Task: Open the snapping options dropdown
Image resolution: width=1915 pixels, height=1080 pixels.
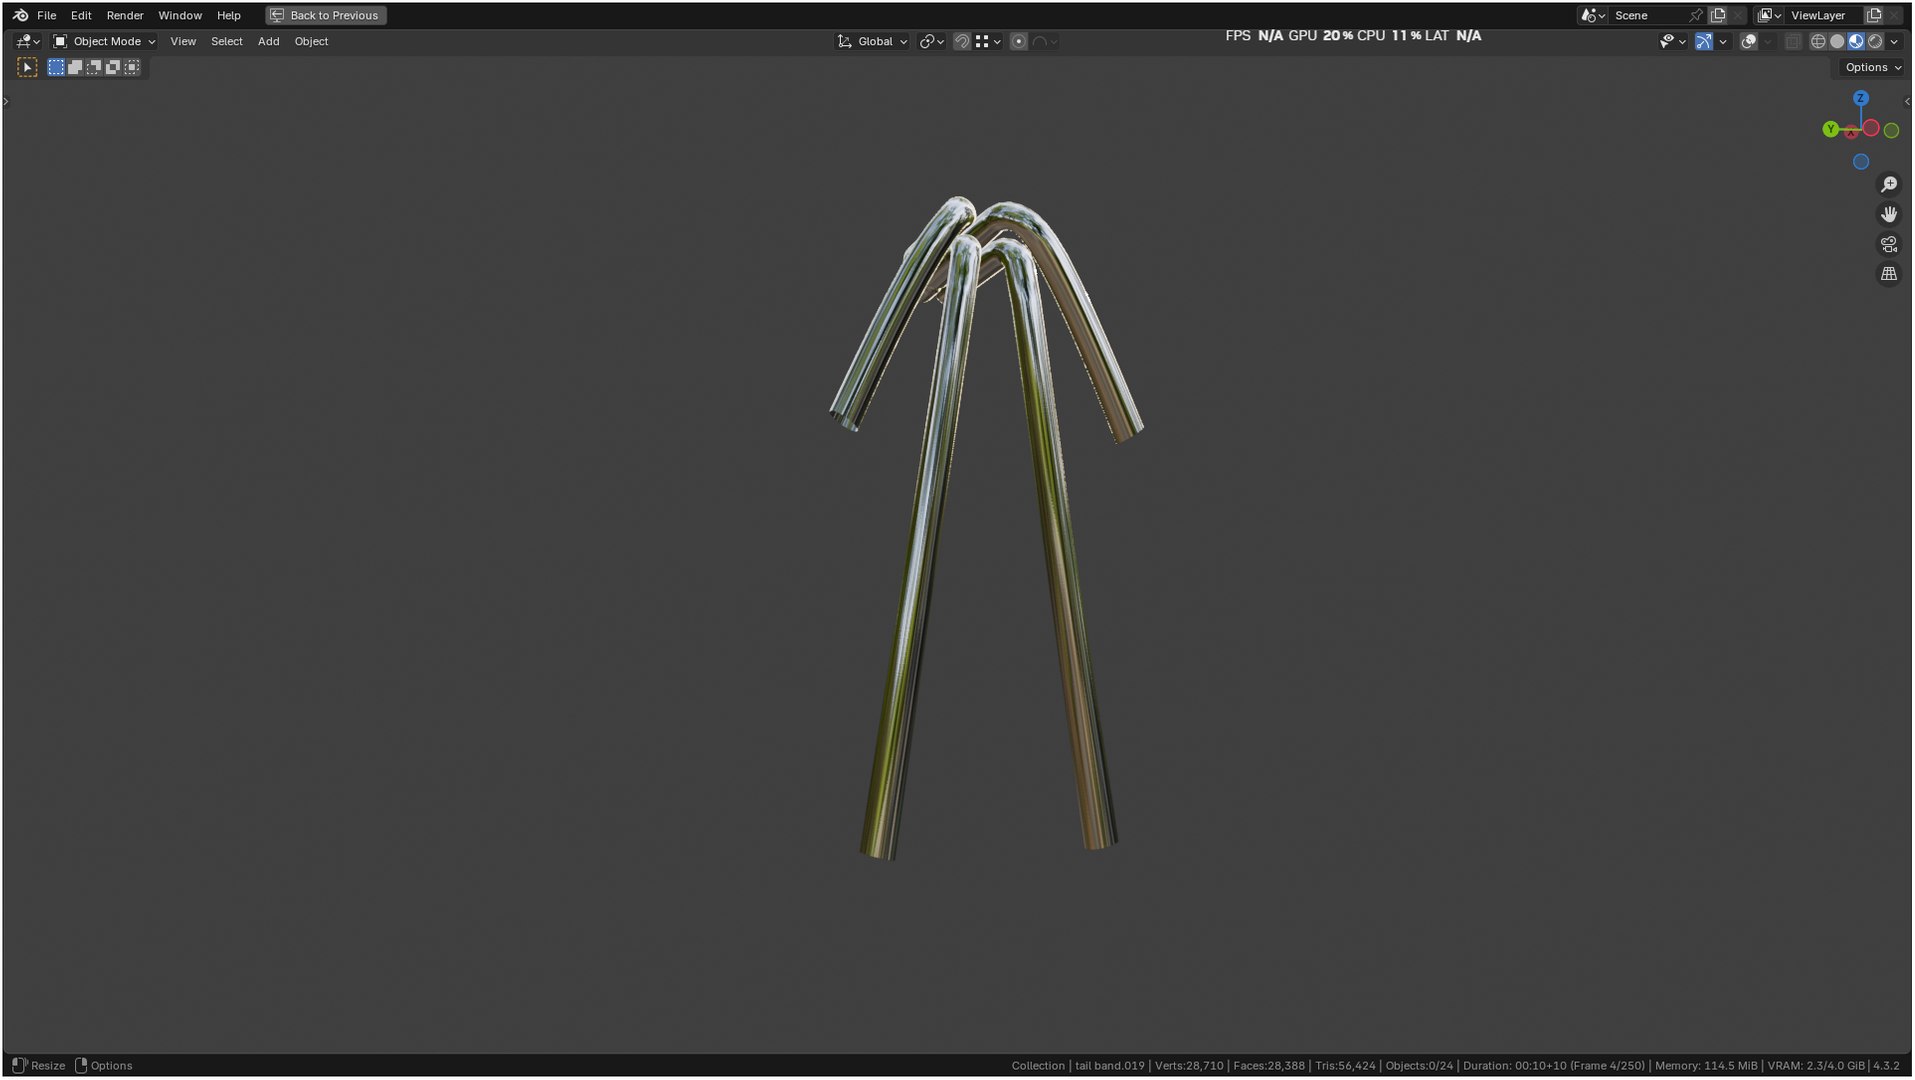Action: click(x=988, y=41)
